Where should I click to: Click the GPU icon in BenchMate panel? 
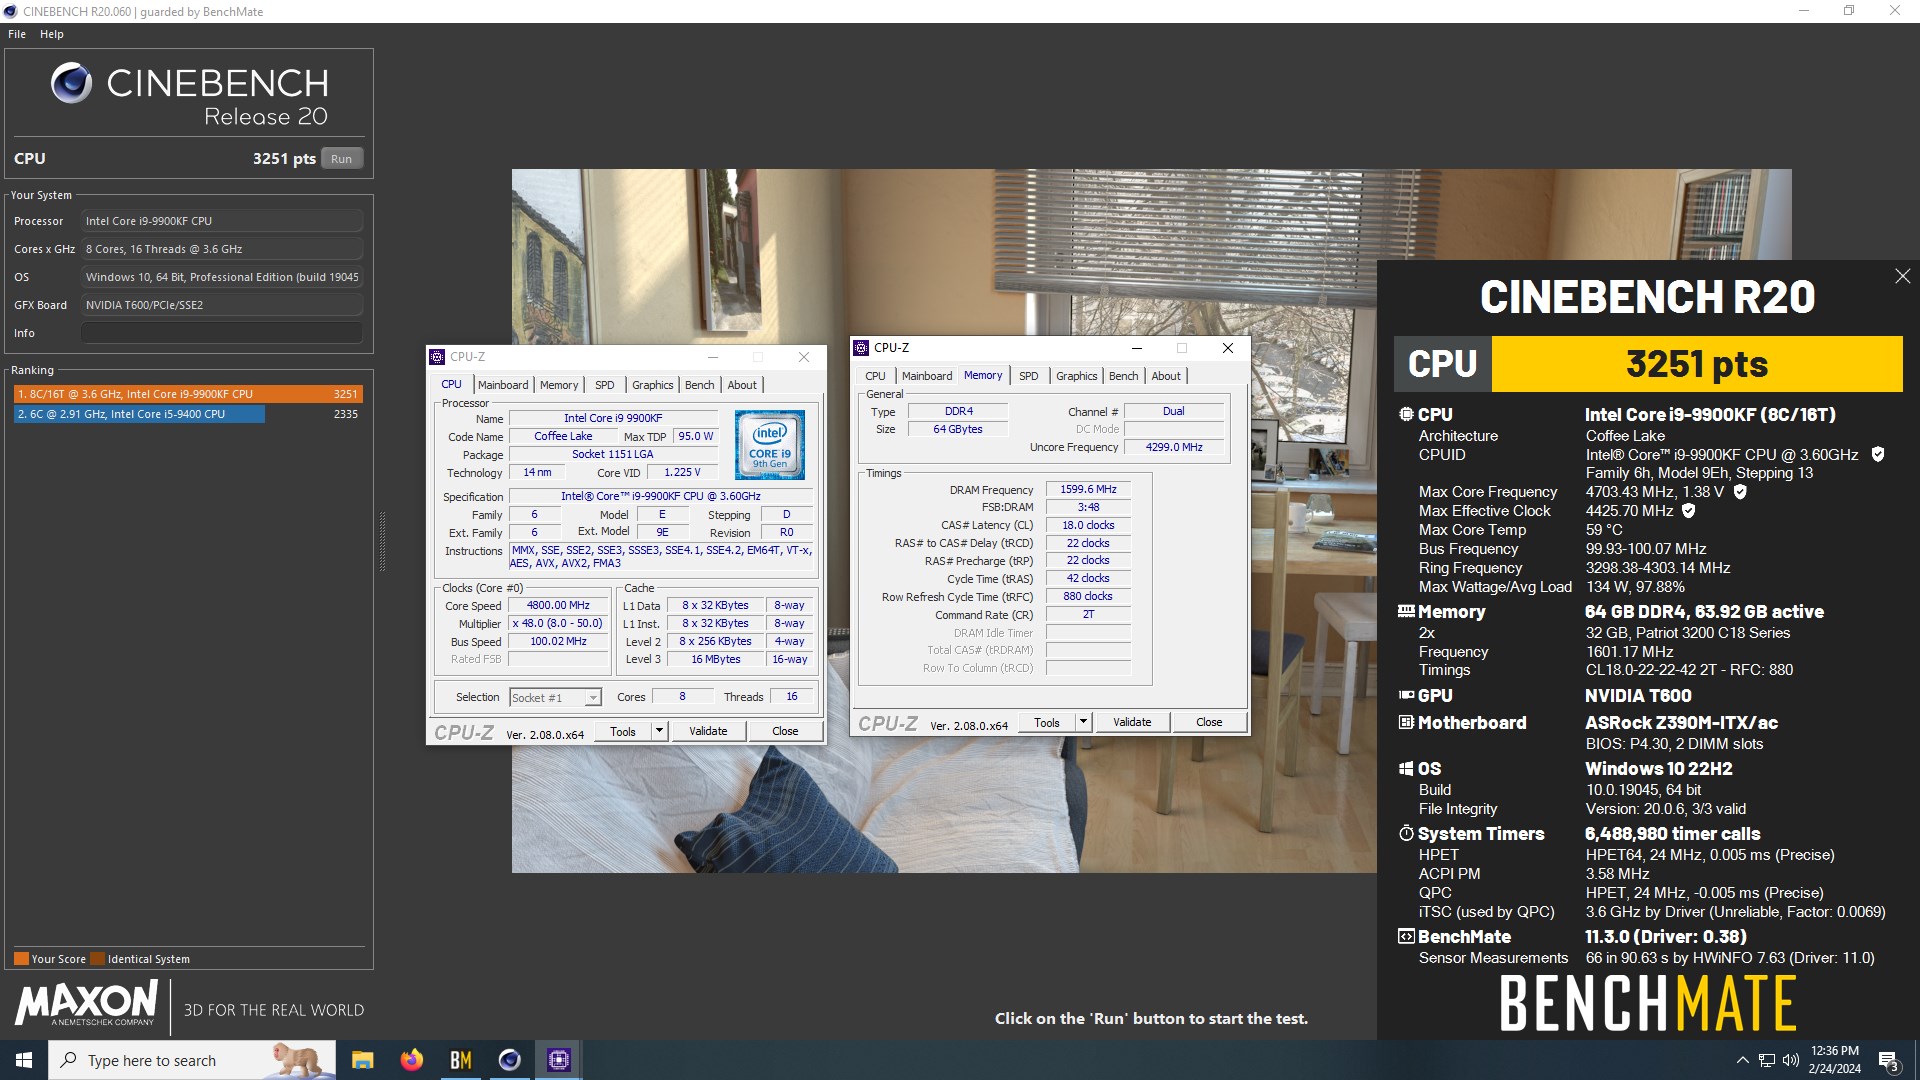(1406, 695)
